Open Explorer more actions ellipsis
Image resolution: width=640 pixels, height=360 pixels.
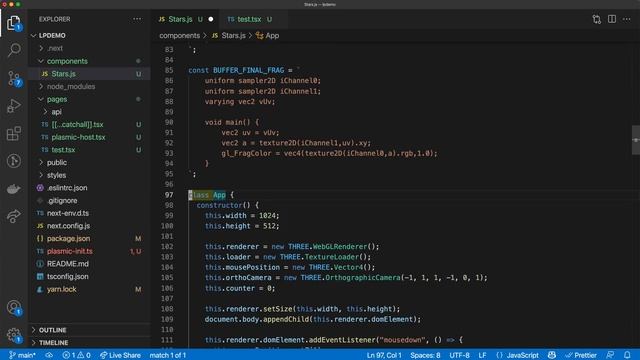coord(137,19)
